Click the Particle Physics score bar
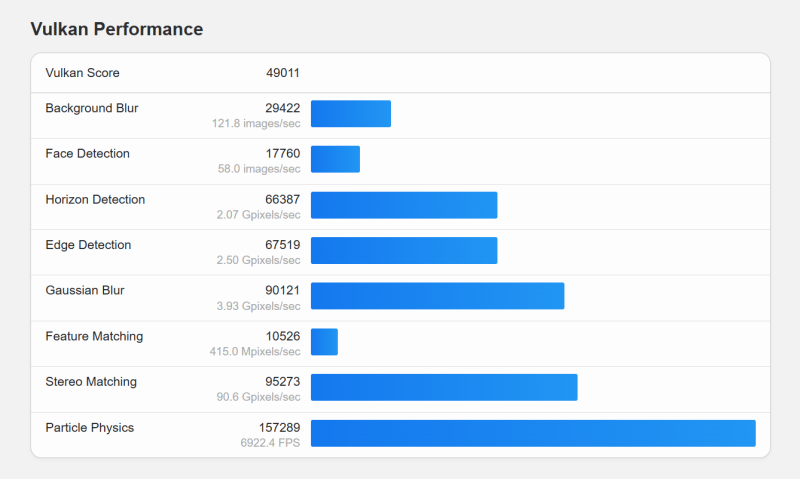 [x=533, y=433]
